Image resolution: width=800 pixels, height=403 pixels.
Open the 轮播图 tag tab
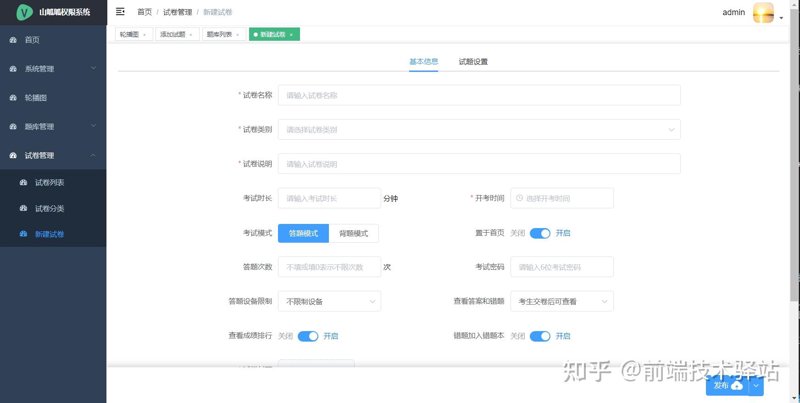[134, 34]
